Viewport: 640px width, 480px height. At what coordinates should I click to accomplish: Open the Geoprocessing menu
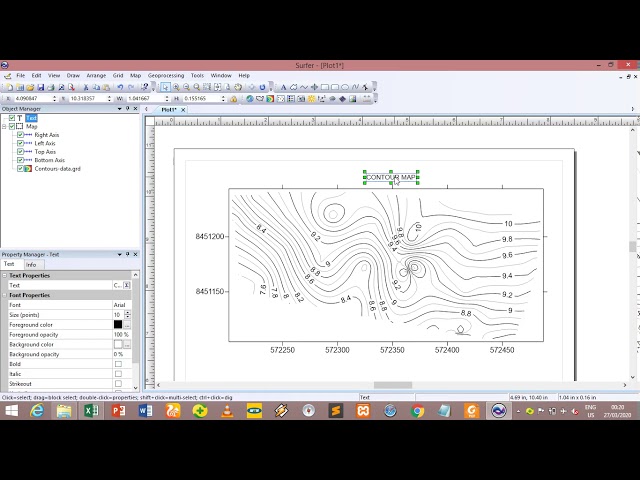(x=166, y=76)
